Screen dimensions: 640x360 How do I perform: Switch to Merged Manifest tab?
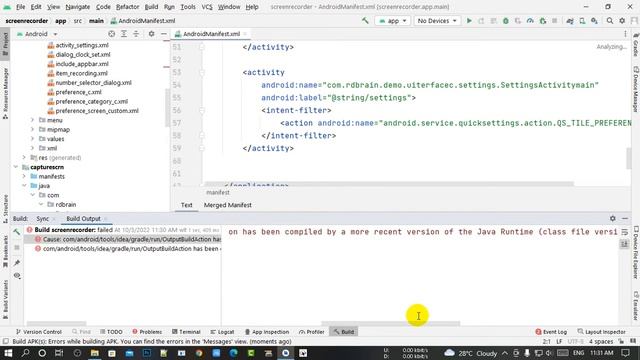pos(227,205)
